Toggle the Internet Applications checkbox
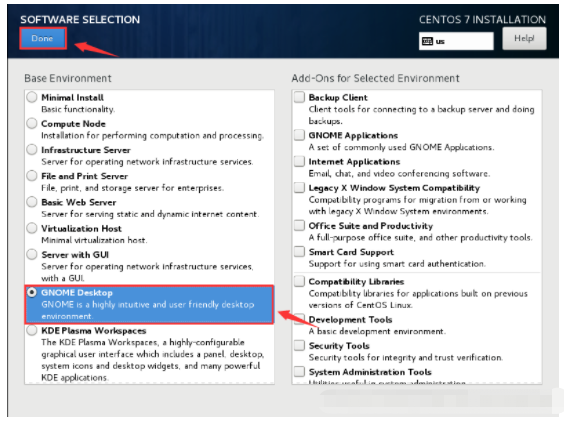This screenshot has width=567, height=425. tap(299, 161)
